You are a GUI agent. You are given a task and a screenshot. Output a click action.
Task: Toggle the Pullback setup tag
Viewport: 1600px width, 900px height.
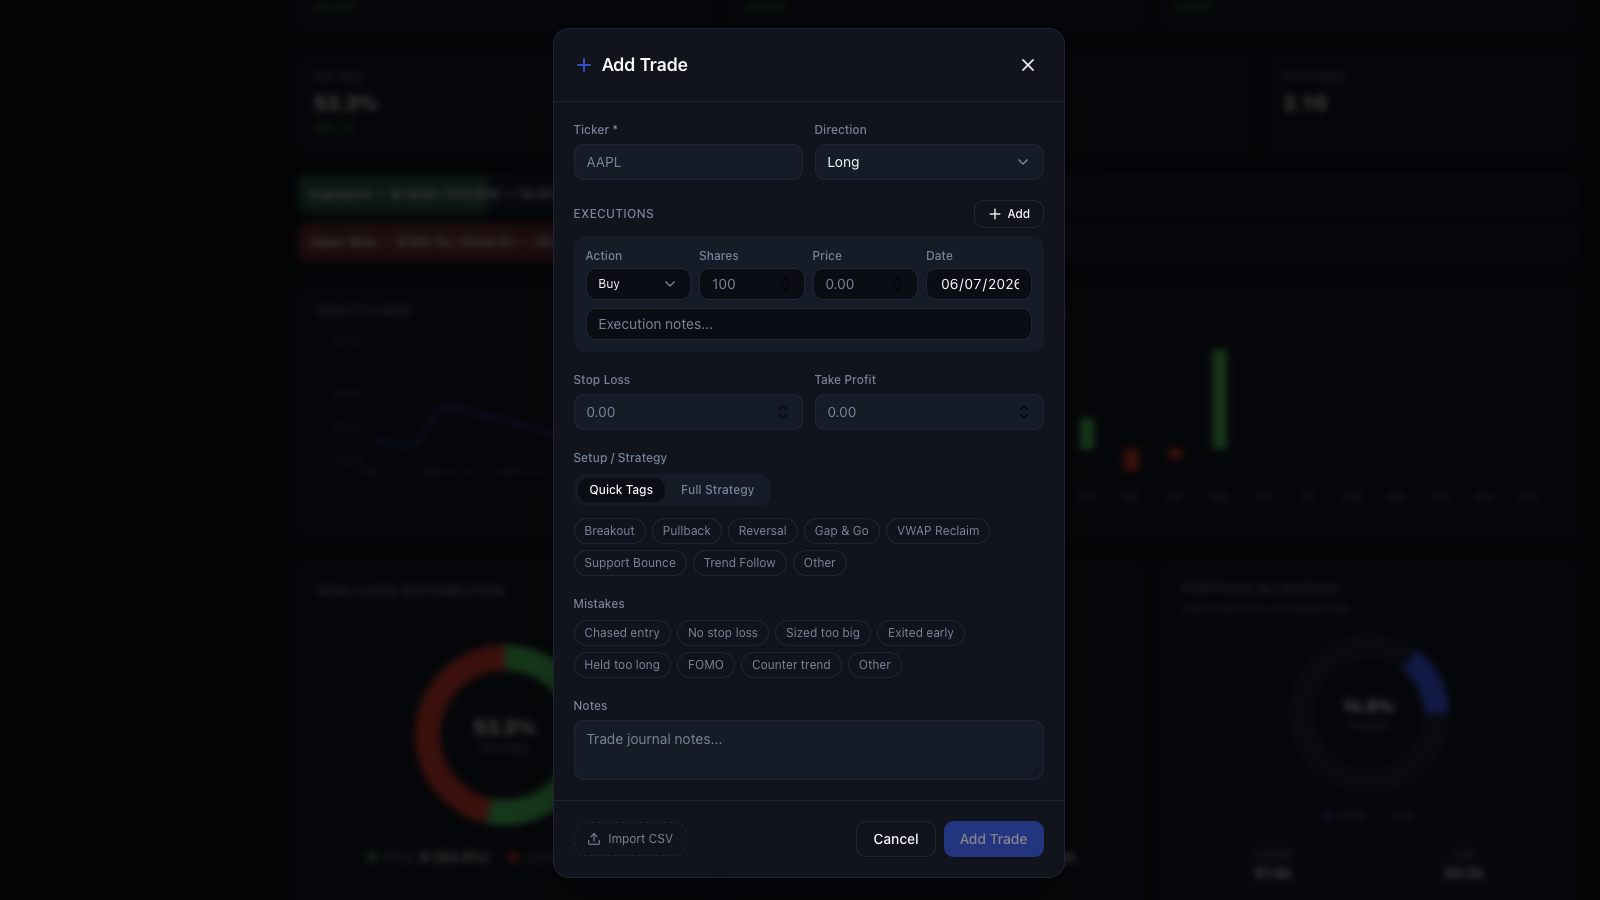pyautogui.click(x=686, y=531)
